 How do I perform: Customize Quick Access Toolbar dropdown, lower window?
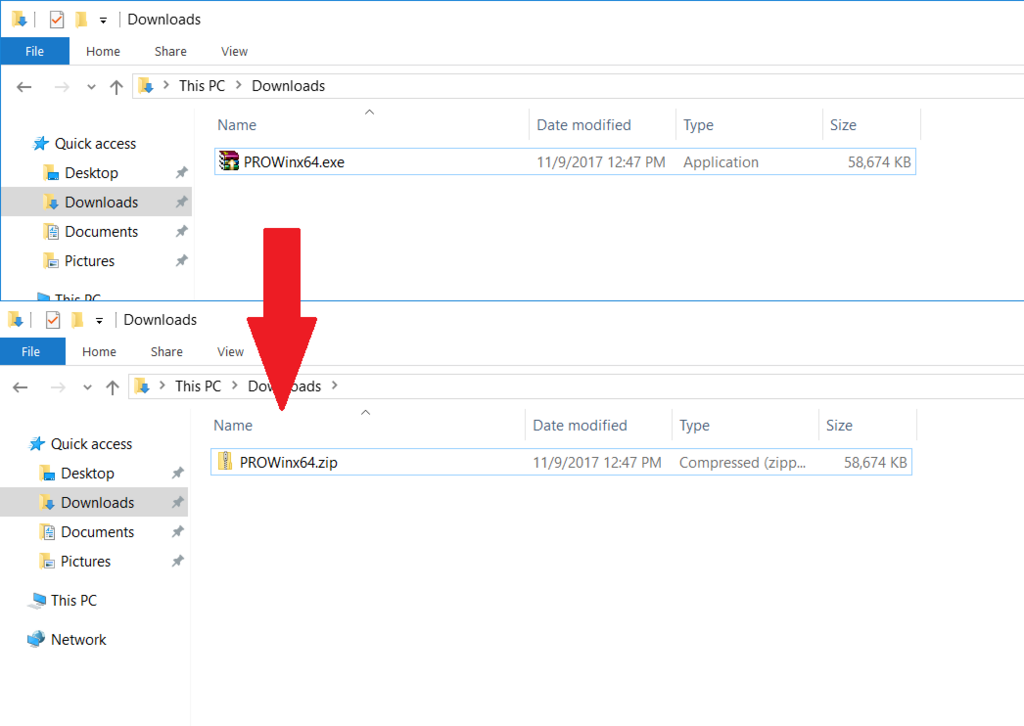[99, 321]
